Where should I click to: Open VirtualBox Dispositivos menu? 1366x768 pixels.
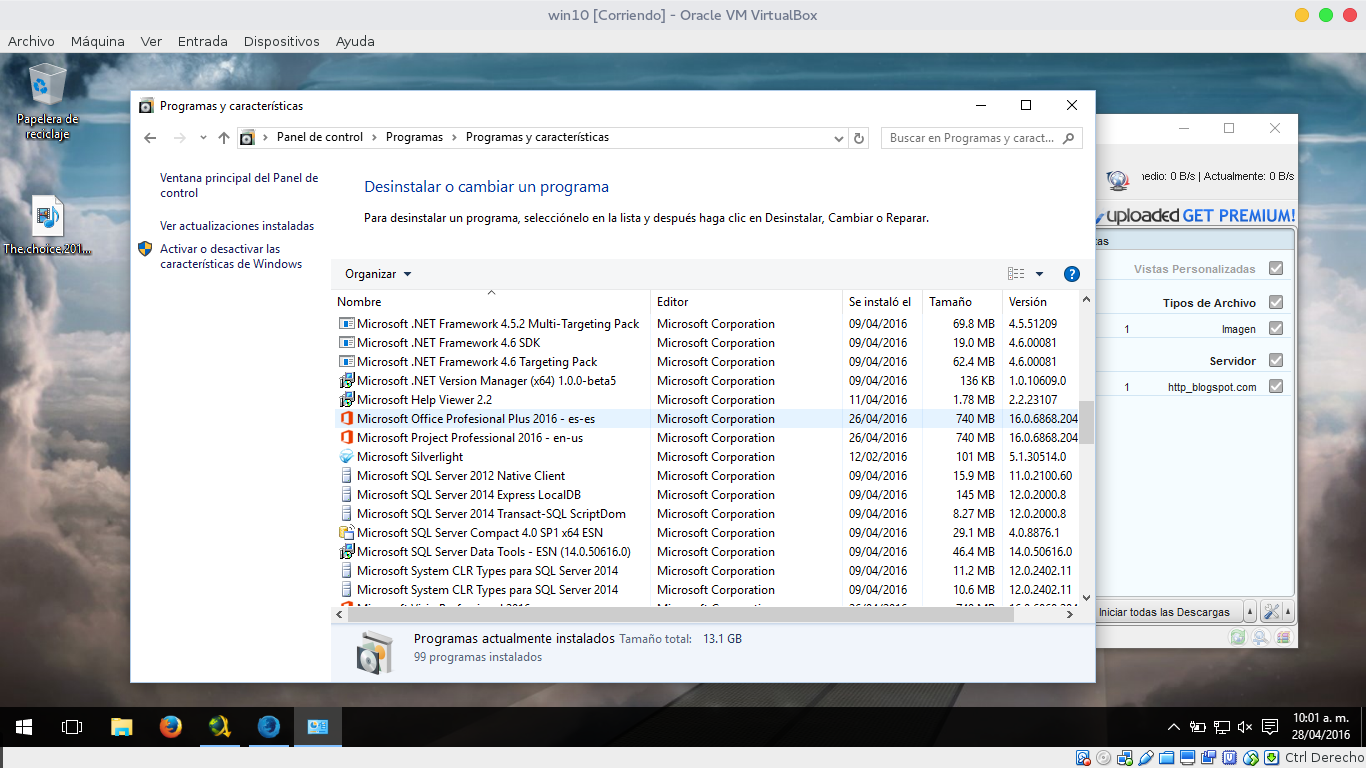click(x=282, y=41)
